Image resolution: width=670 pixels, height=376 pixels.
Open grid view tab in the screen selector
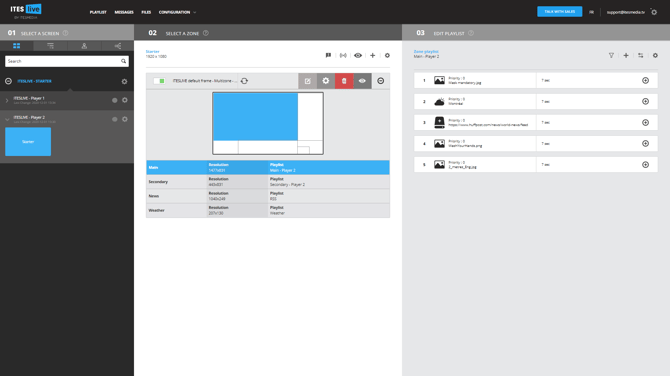[17, 46]
